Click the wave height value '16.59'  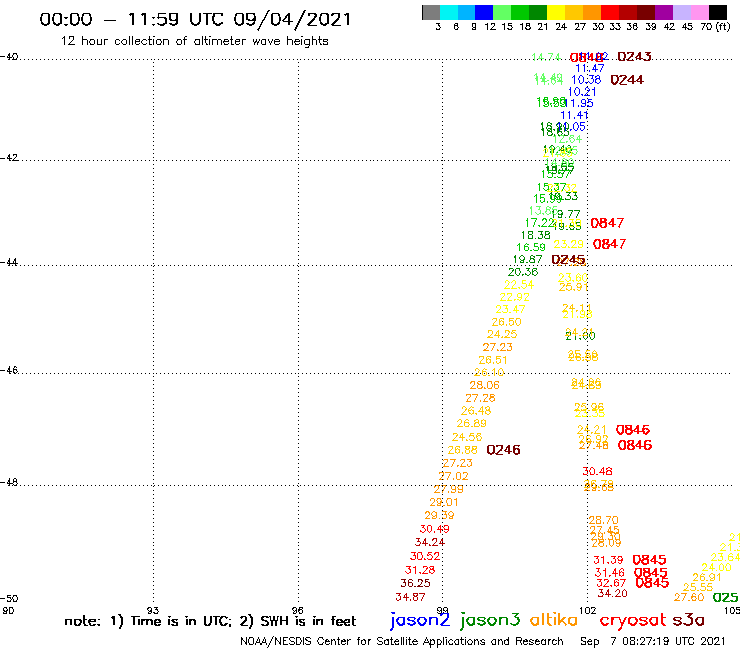click(531, 247)
